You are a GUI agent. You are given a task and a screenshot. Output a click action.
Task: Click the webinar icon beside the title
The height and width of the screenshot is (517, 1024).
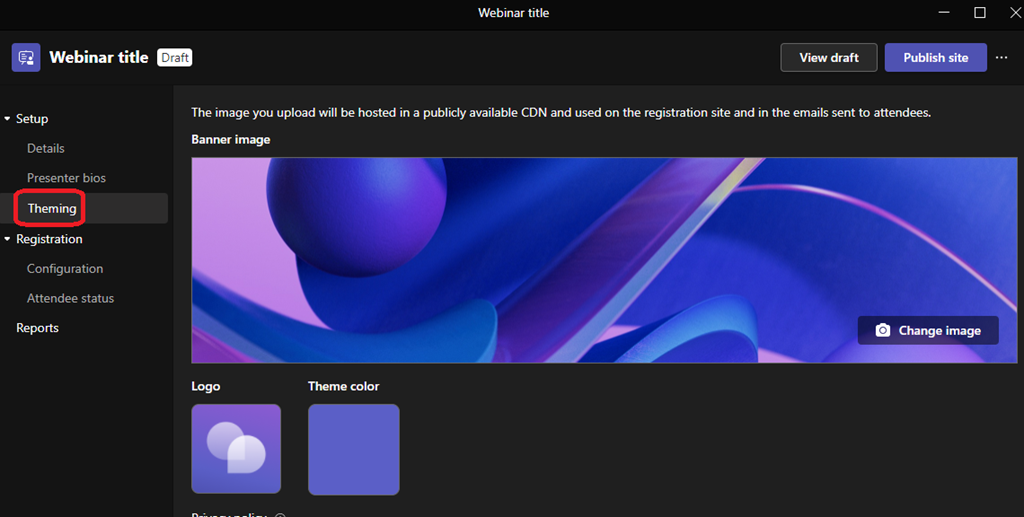(26, 57)
